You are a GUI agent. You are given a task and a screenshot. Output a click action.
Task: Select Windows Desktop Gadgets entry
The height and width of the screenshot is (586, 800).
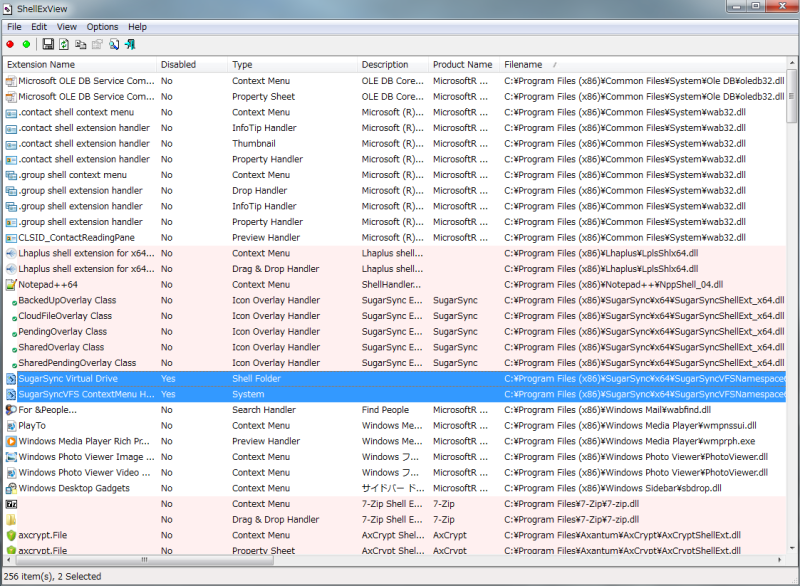click(74, 488)
